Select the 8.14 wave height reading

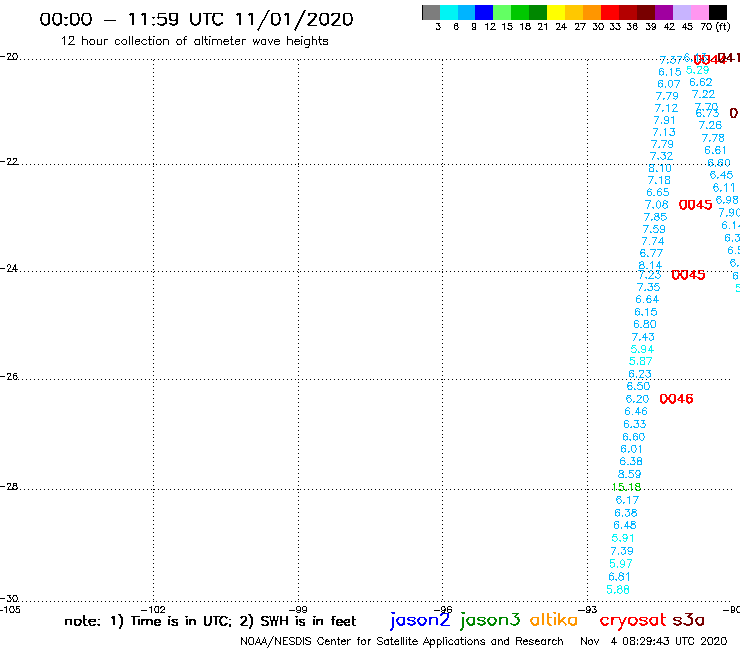(650, 265)
